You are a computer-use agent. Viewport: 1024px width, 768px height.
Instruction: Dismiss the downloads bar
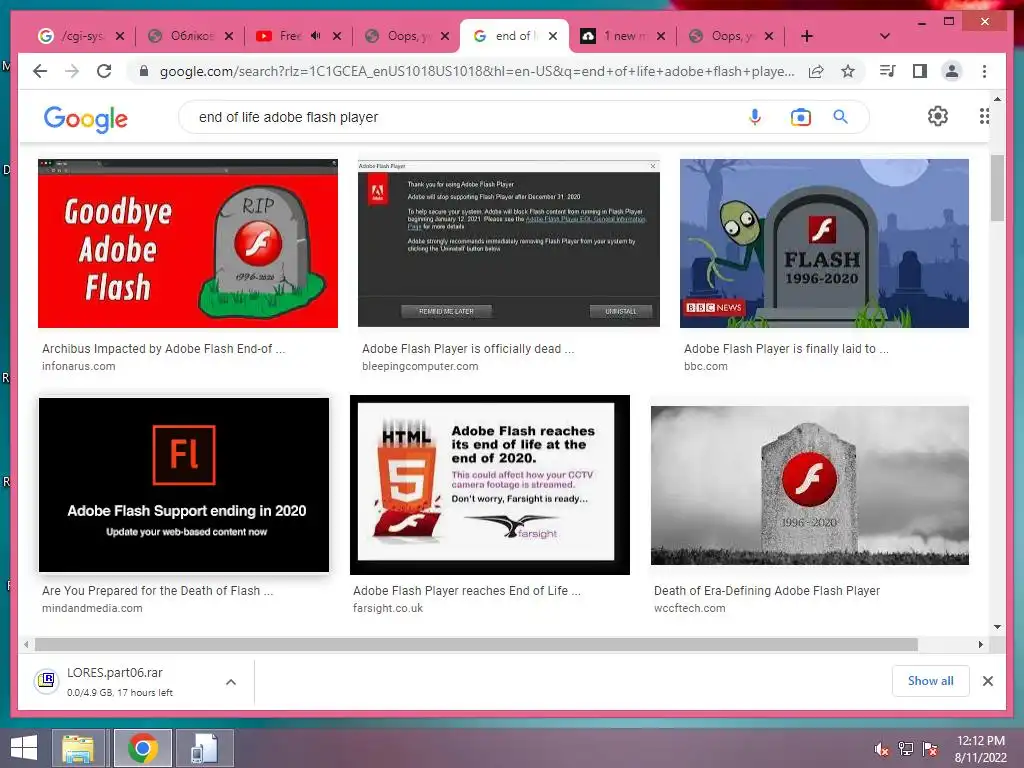coord(987,681)
